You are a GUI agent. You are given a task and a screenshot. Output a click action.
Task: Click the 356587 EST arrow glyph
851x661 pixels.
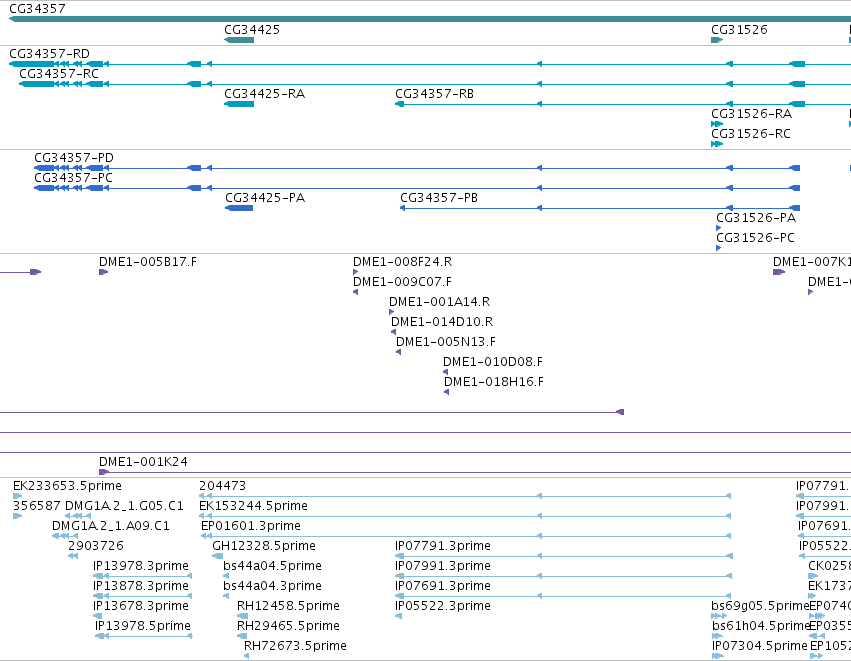[17, 516]
